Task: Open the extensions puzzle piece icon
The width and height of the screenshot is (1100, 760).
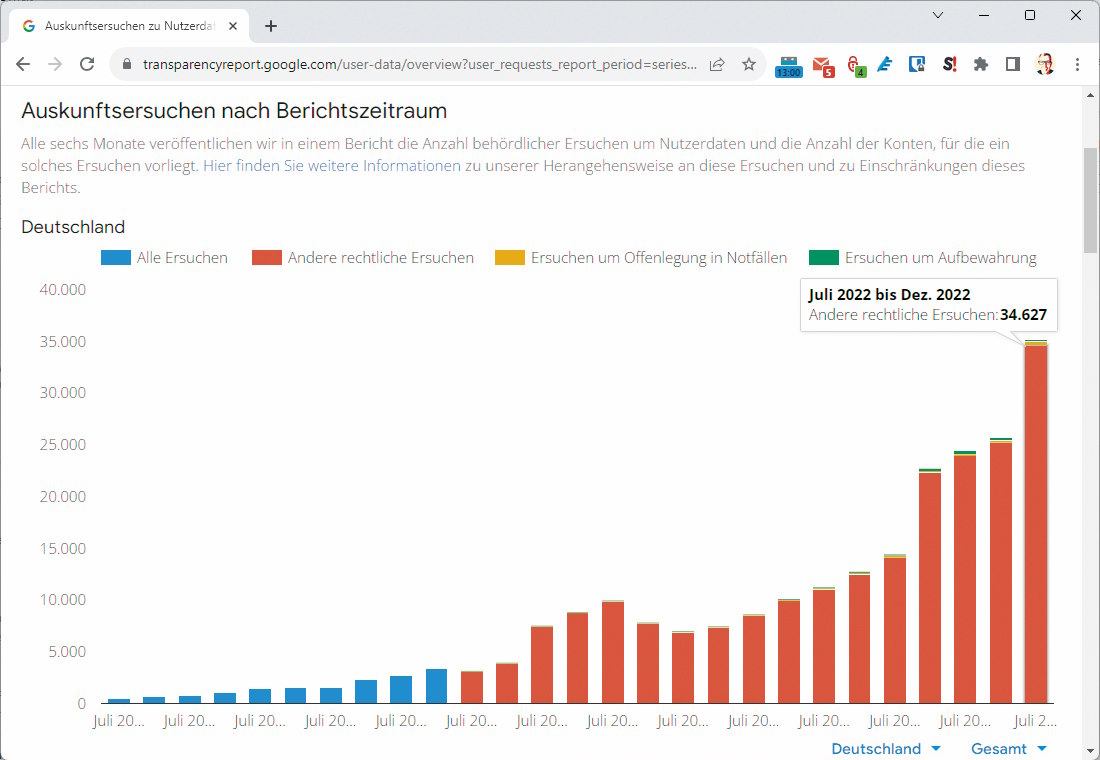Action: pyautogui.click(x=980, y=64)
